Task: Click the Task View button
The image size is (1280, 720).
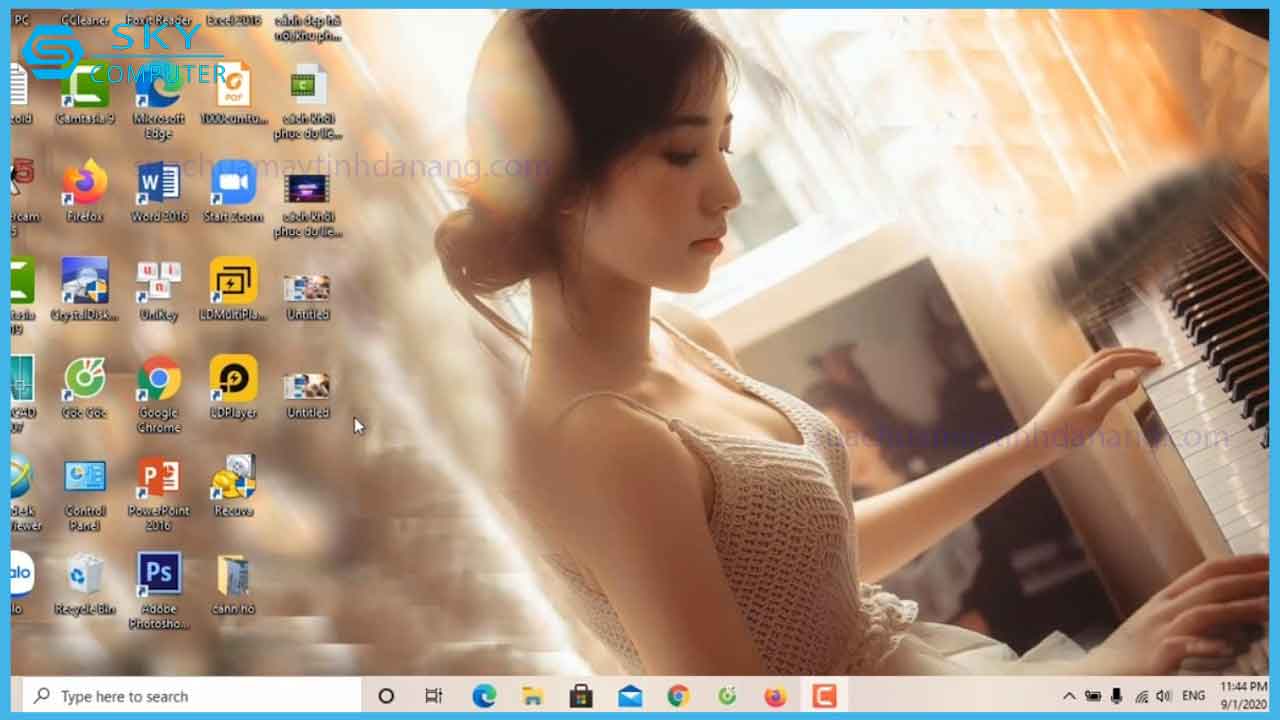Action: click(x=434, y=695)
